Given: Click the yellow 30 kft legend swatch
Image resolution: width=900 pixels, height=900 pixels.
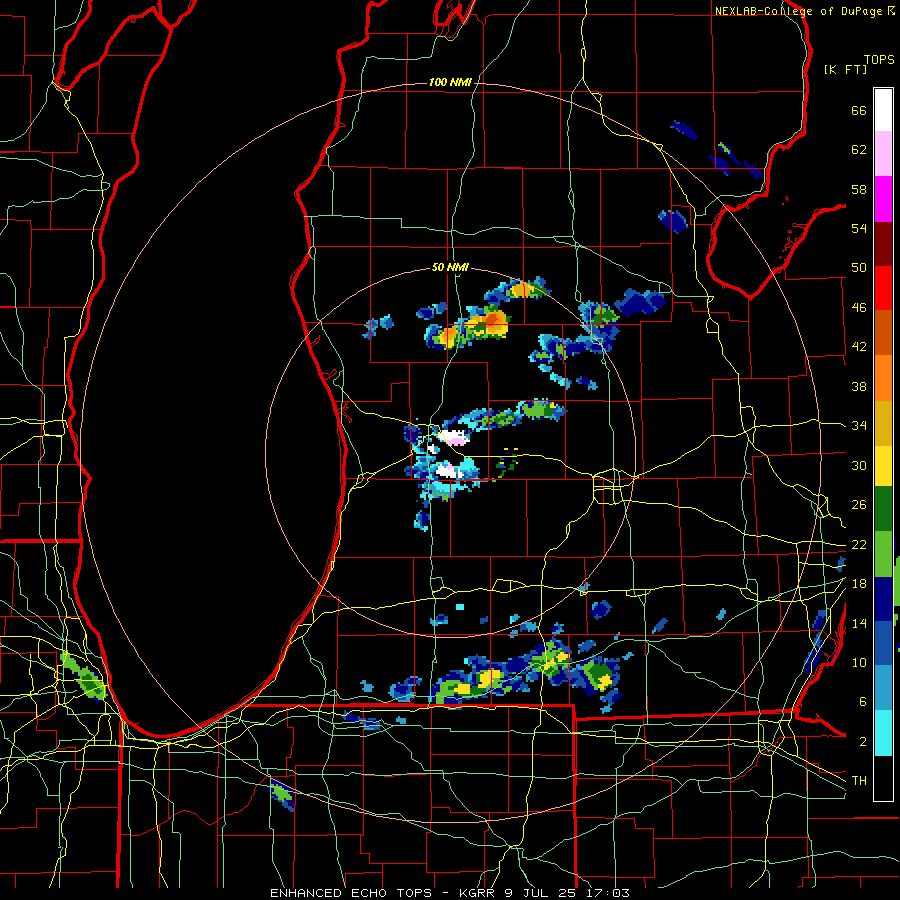Looking at the screenshot, I should [x=883, y=466].
